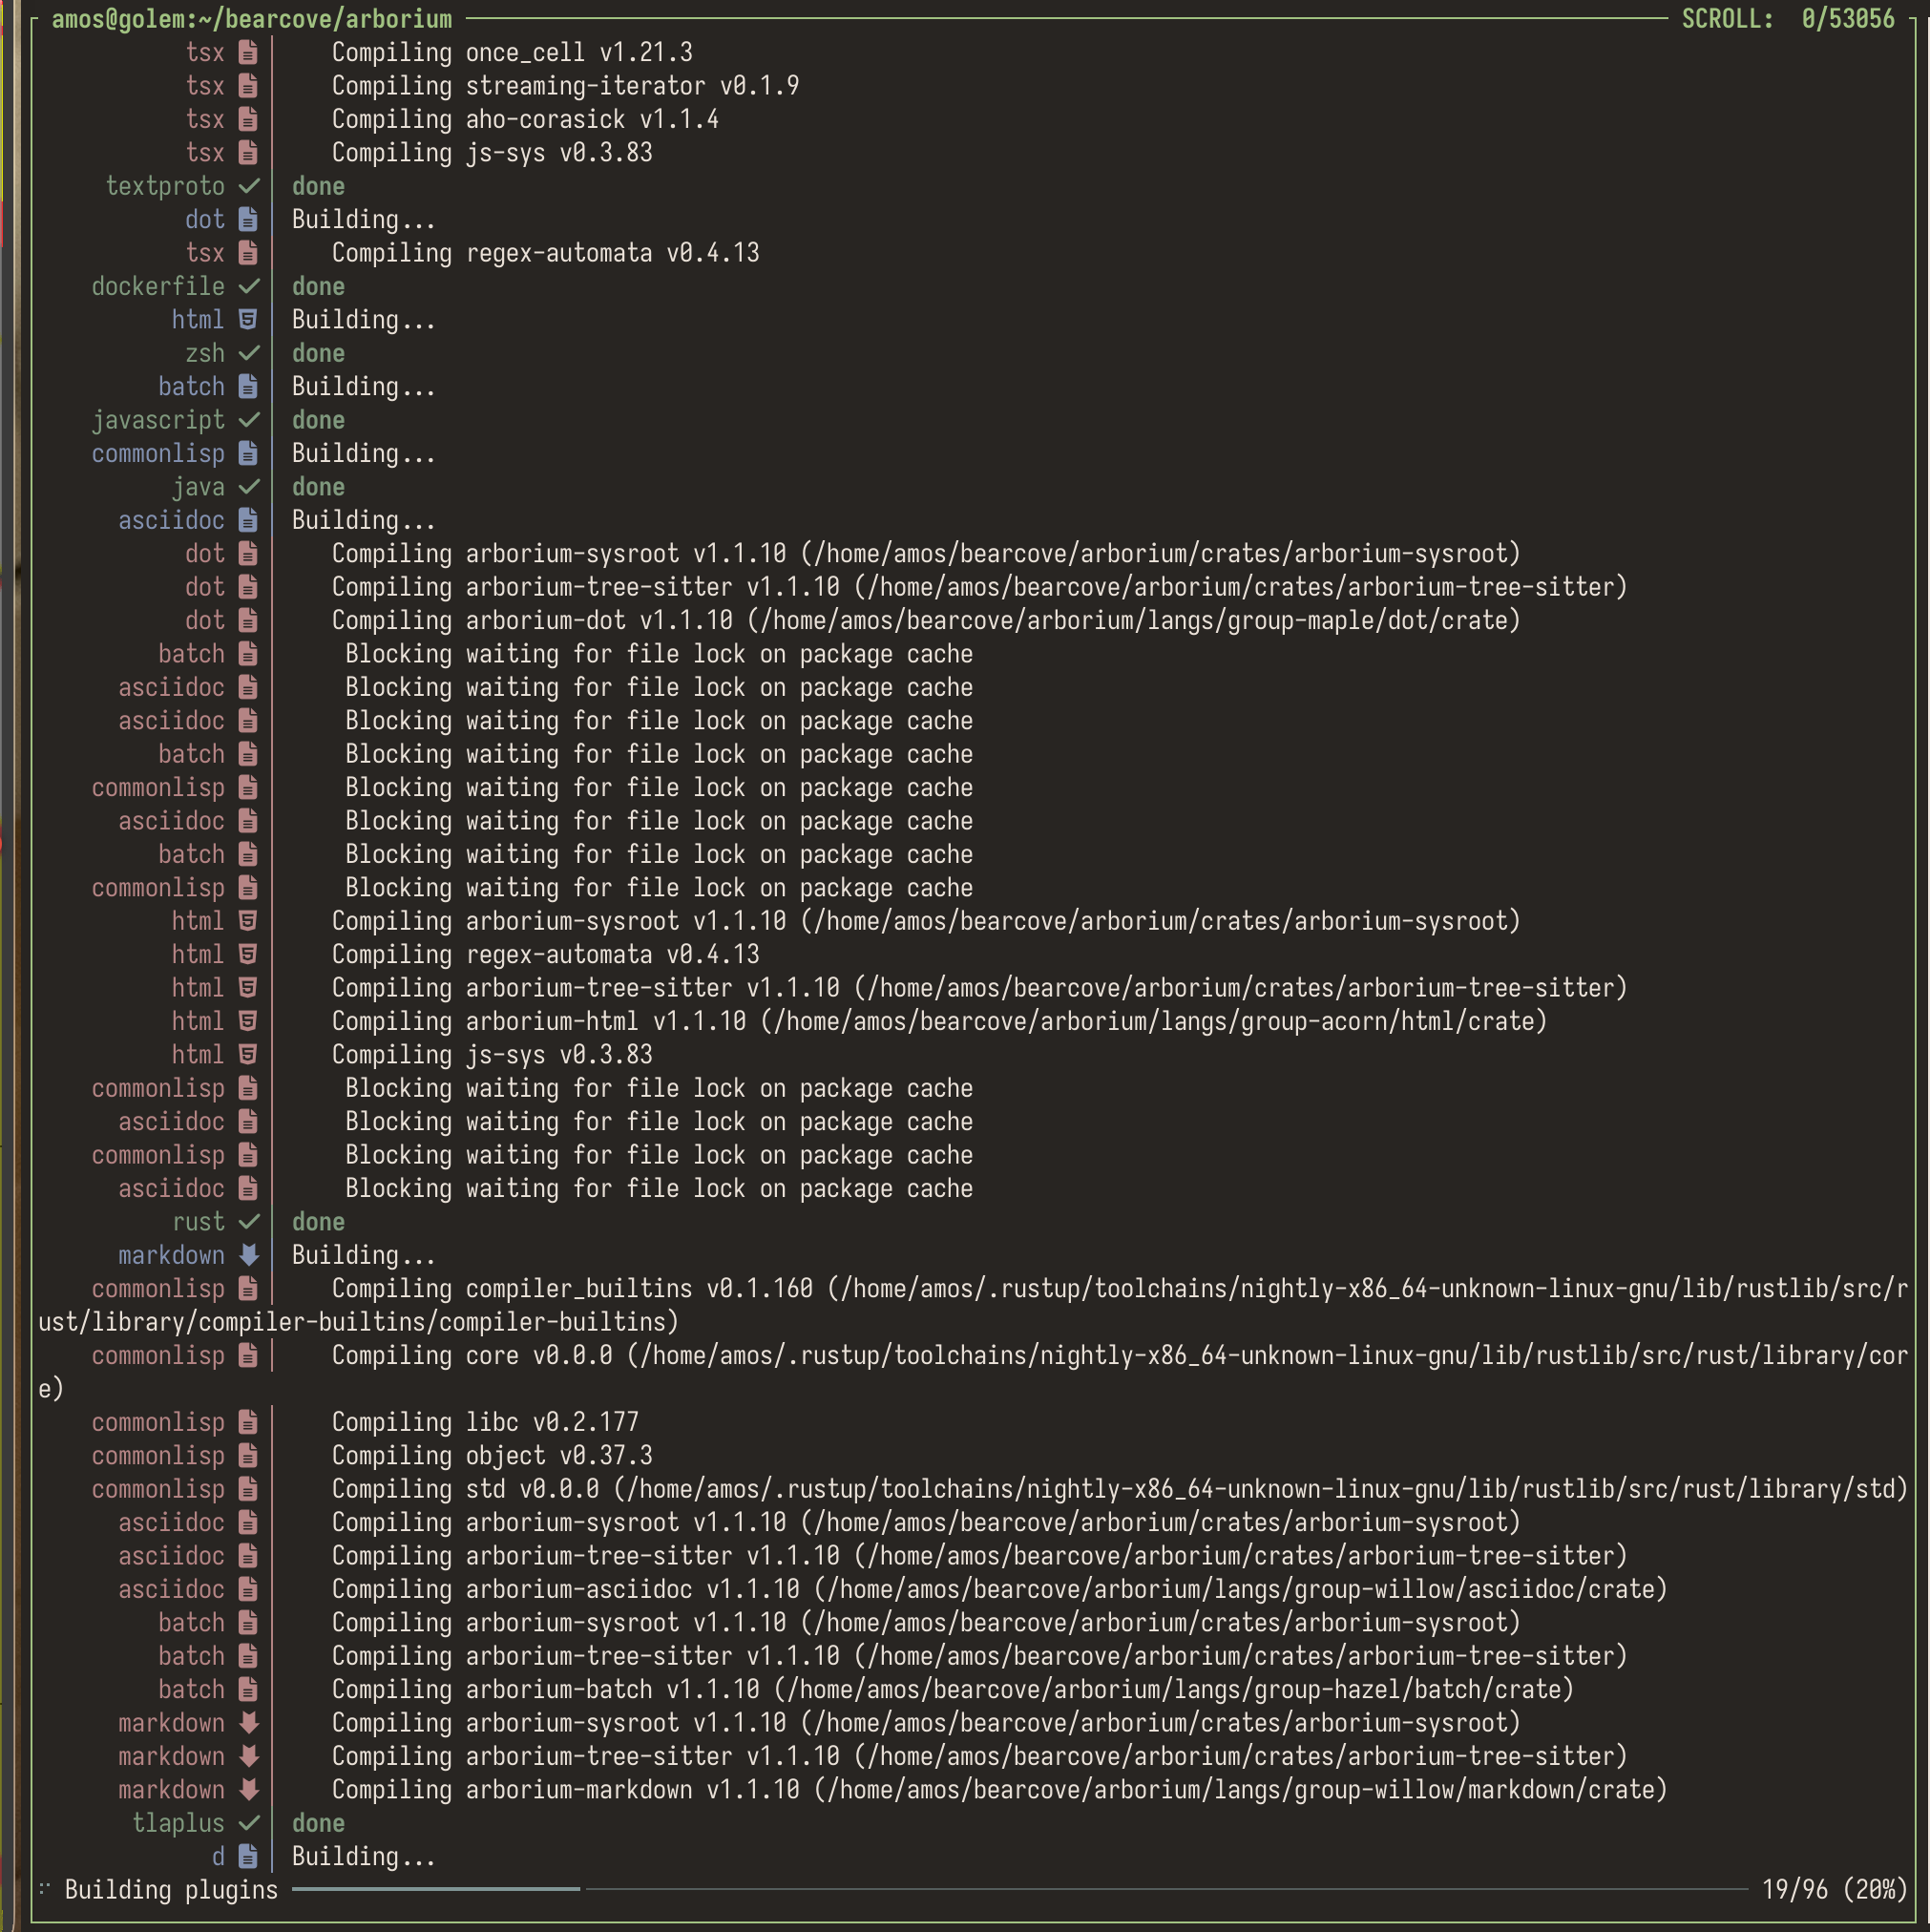Click the document icon next to dot
The height and width of the screenshot is (1932, 1930).
(247, 219)
